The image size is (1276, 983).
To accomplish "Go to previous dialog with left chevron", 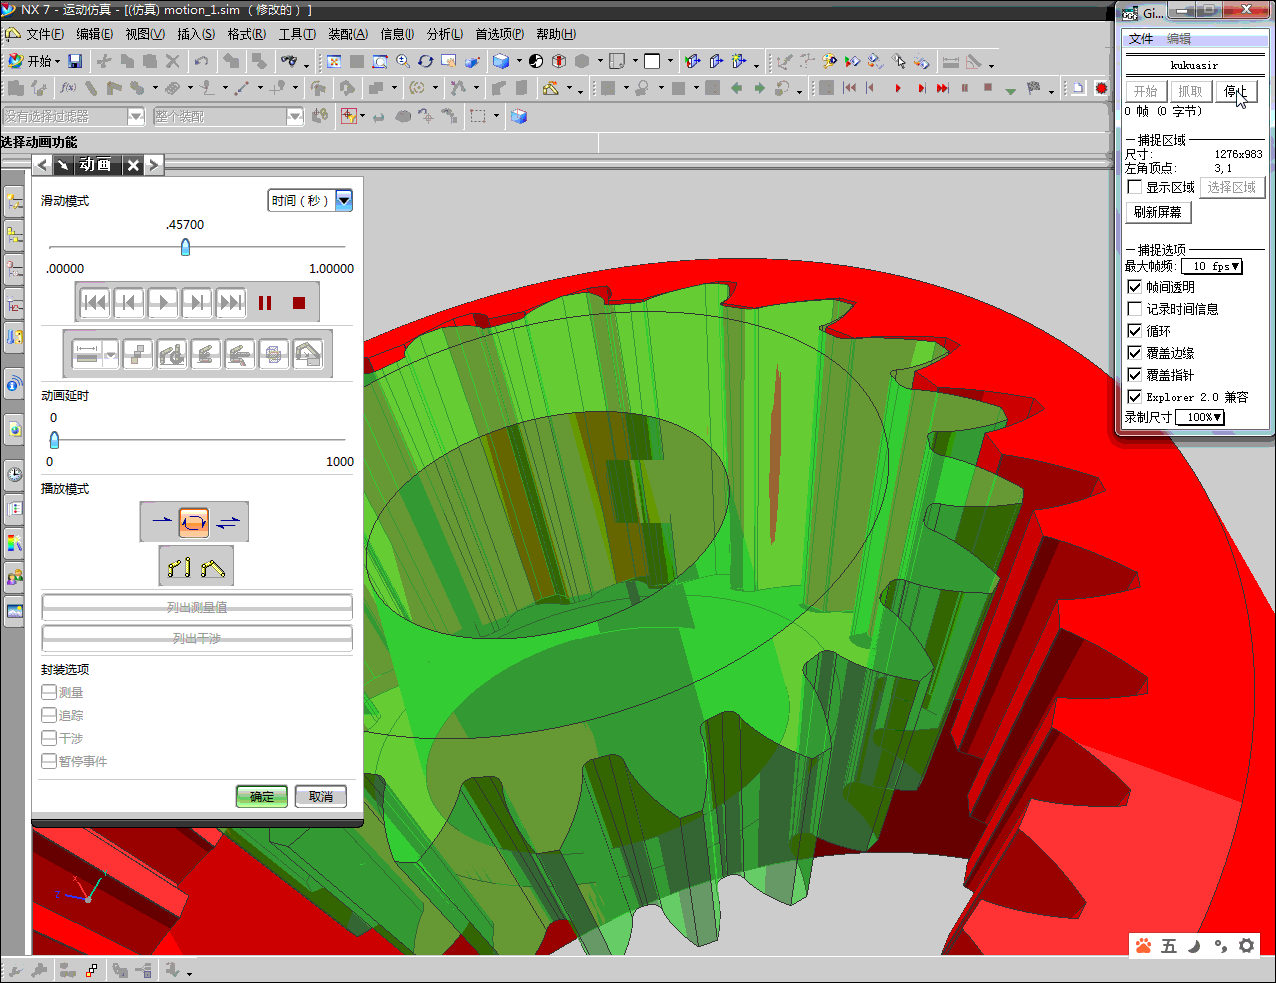I will pos(42,165).
